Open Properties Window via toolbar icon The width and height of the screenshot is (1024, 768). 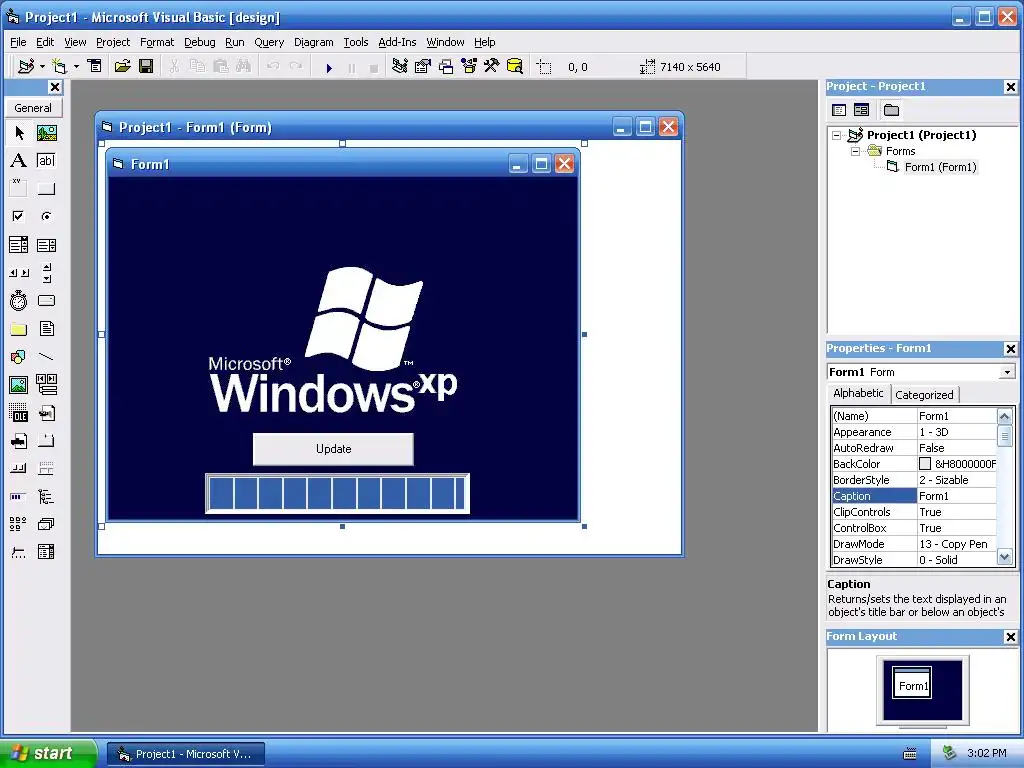423,67
